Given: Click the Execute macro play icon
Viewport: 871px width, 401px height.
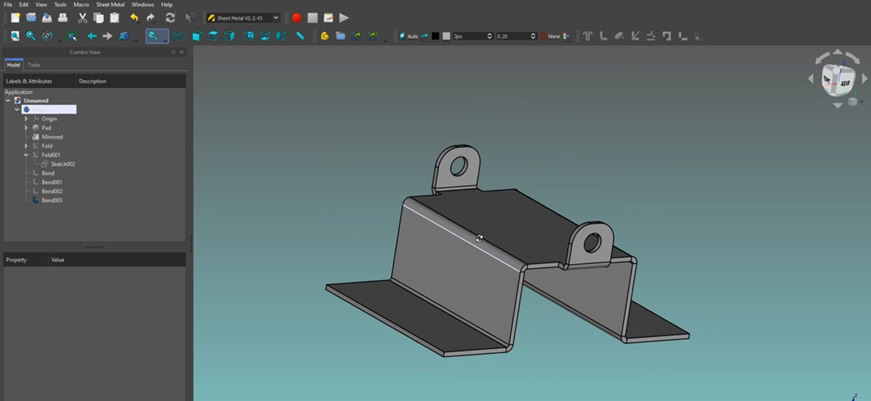Looking at the screenshot, I should [344, 18].
